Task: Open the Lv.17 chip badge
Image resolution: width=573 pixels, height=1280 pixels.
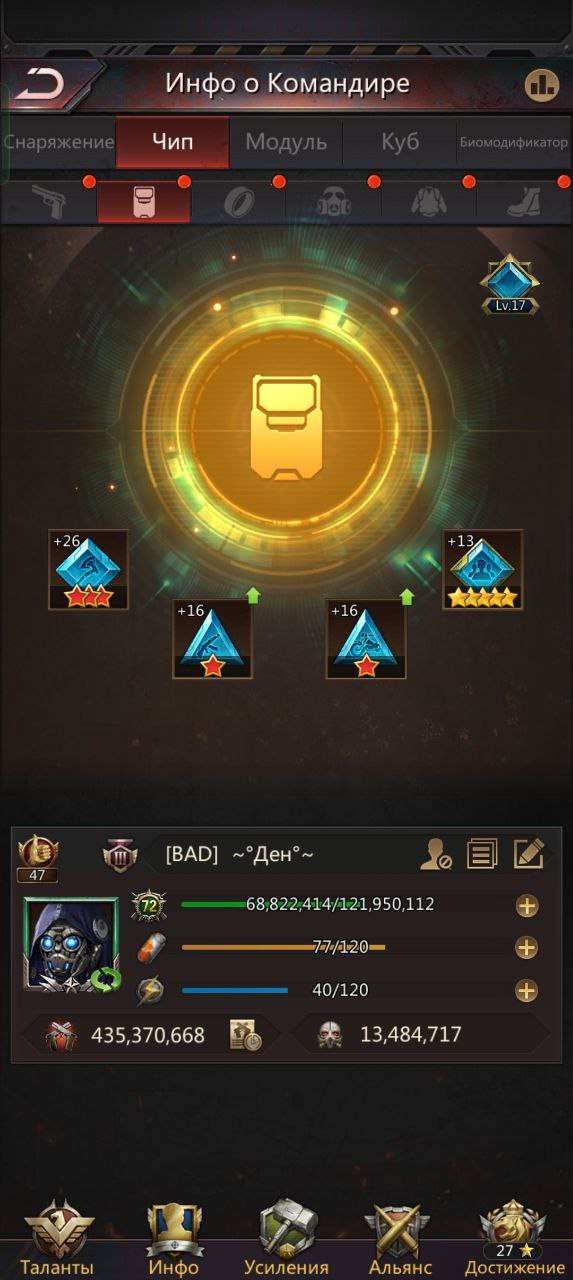Action: (510, 285)
